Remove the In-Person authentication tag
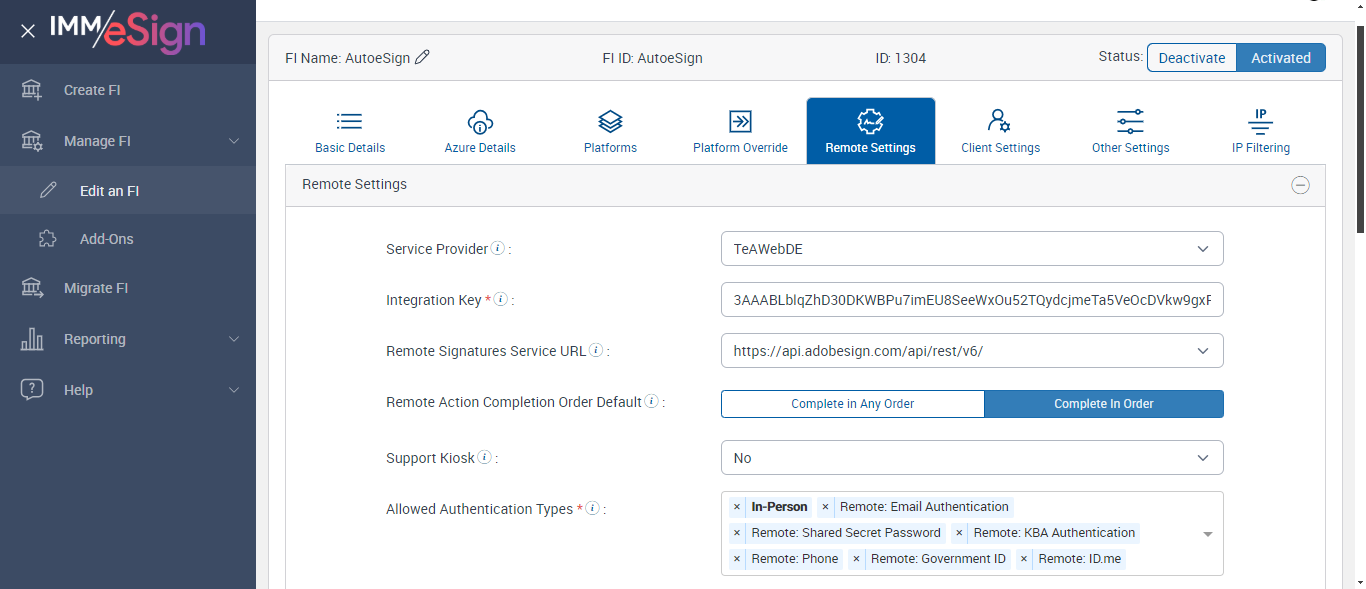The height and width of the screenshot is (589, 1366). tap(737, 507)
